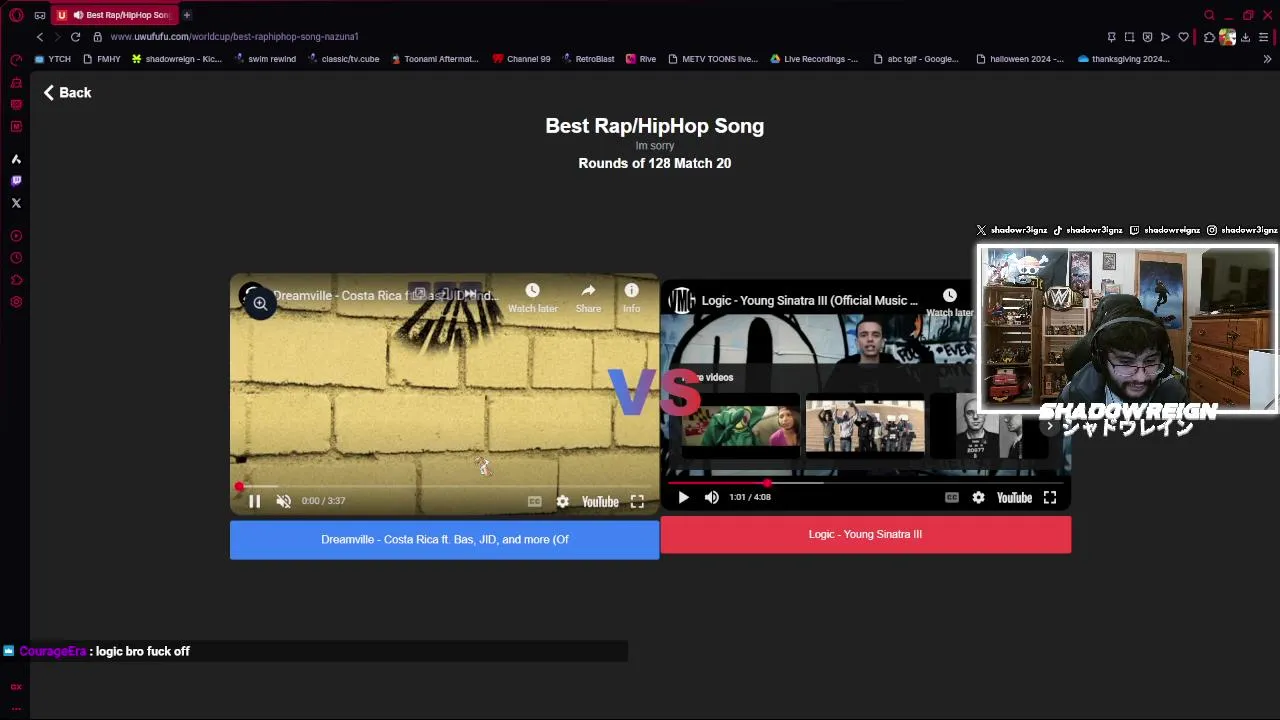The image size is (1280, 720).
Task: Open the ad blocker shield icon
Action: pyautogui.click(x=1147, y=37)
